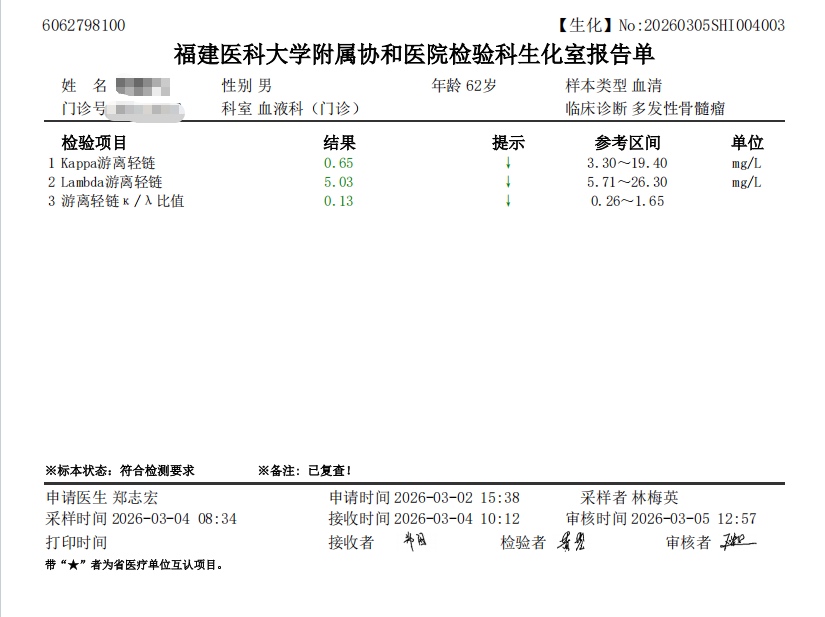Viewport: 825px width, 617px height.
Task: Click the 打印时间 label
Action: click(x=76, y=542)
